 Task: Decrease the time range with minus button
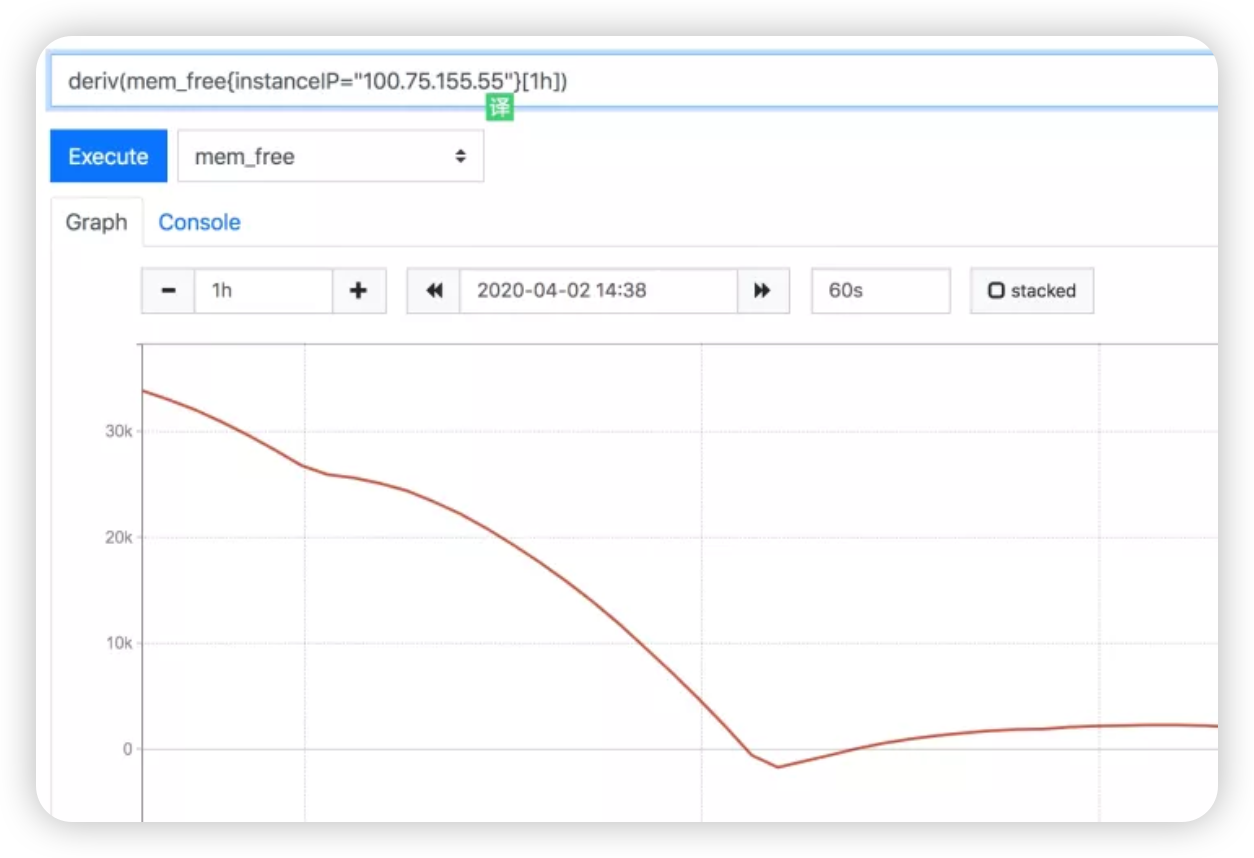[x=168, y=291]
